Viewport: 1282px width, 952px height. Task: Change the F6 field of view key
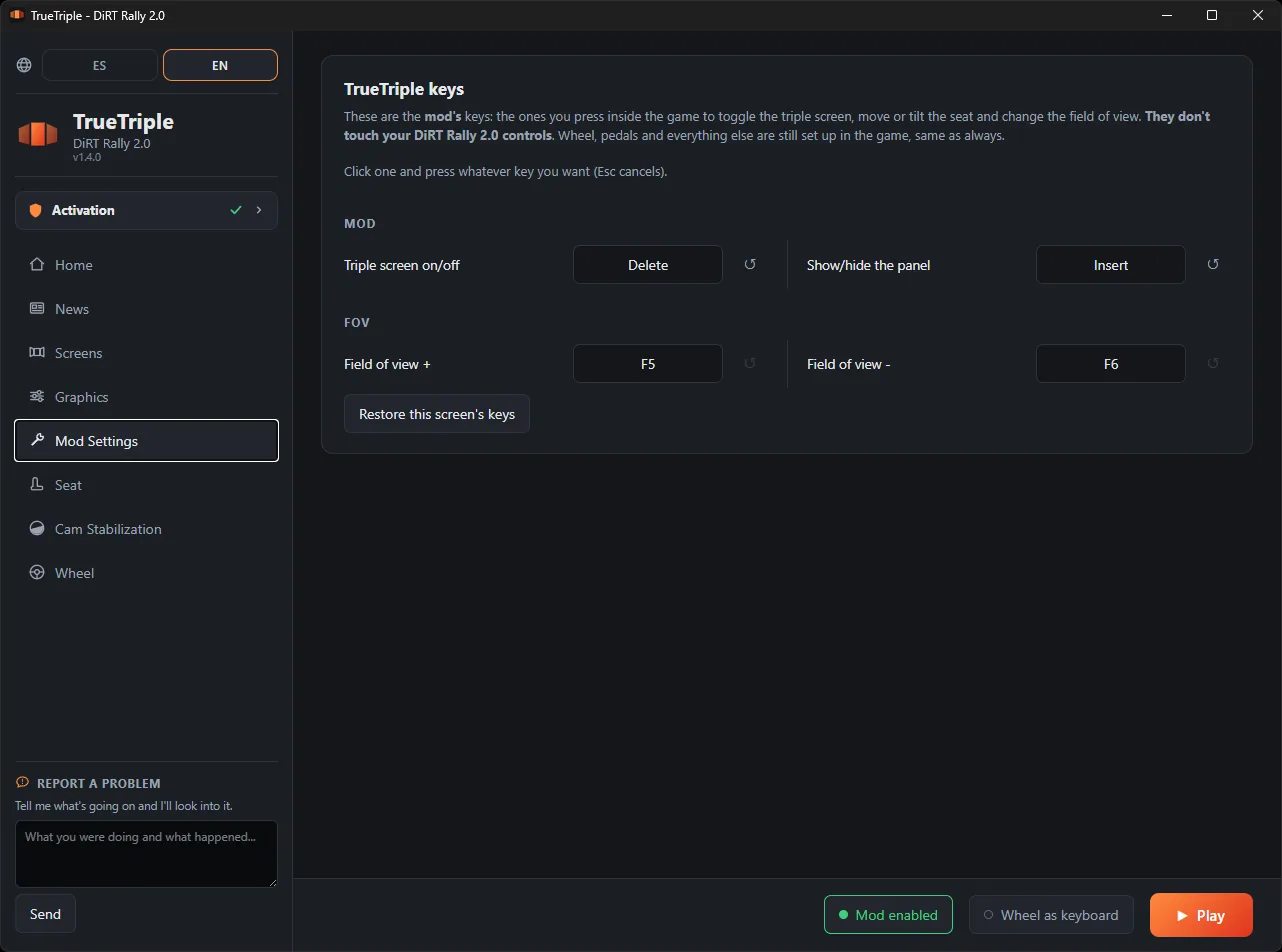pos(1111,364)
